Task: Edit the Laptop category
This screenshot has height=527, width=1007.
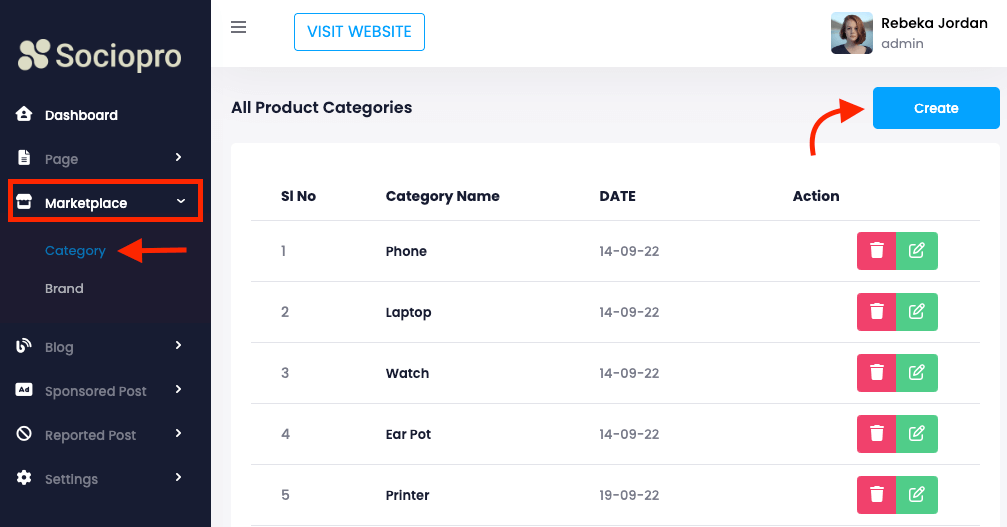Action: click(917, 312)
